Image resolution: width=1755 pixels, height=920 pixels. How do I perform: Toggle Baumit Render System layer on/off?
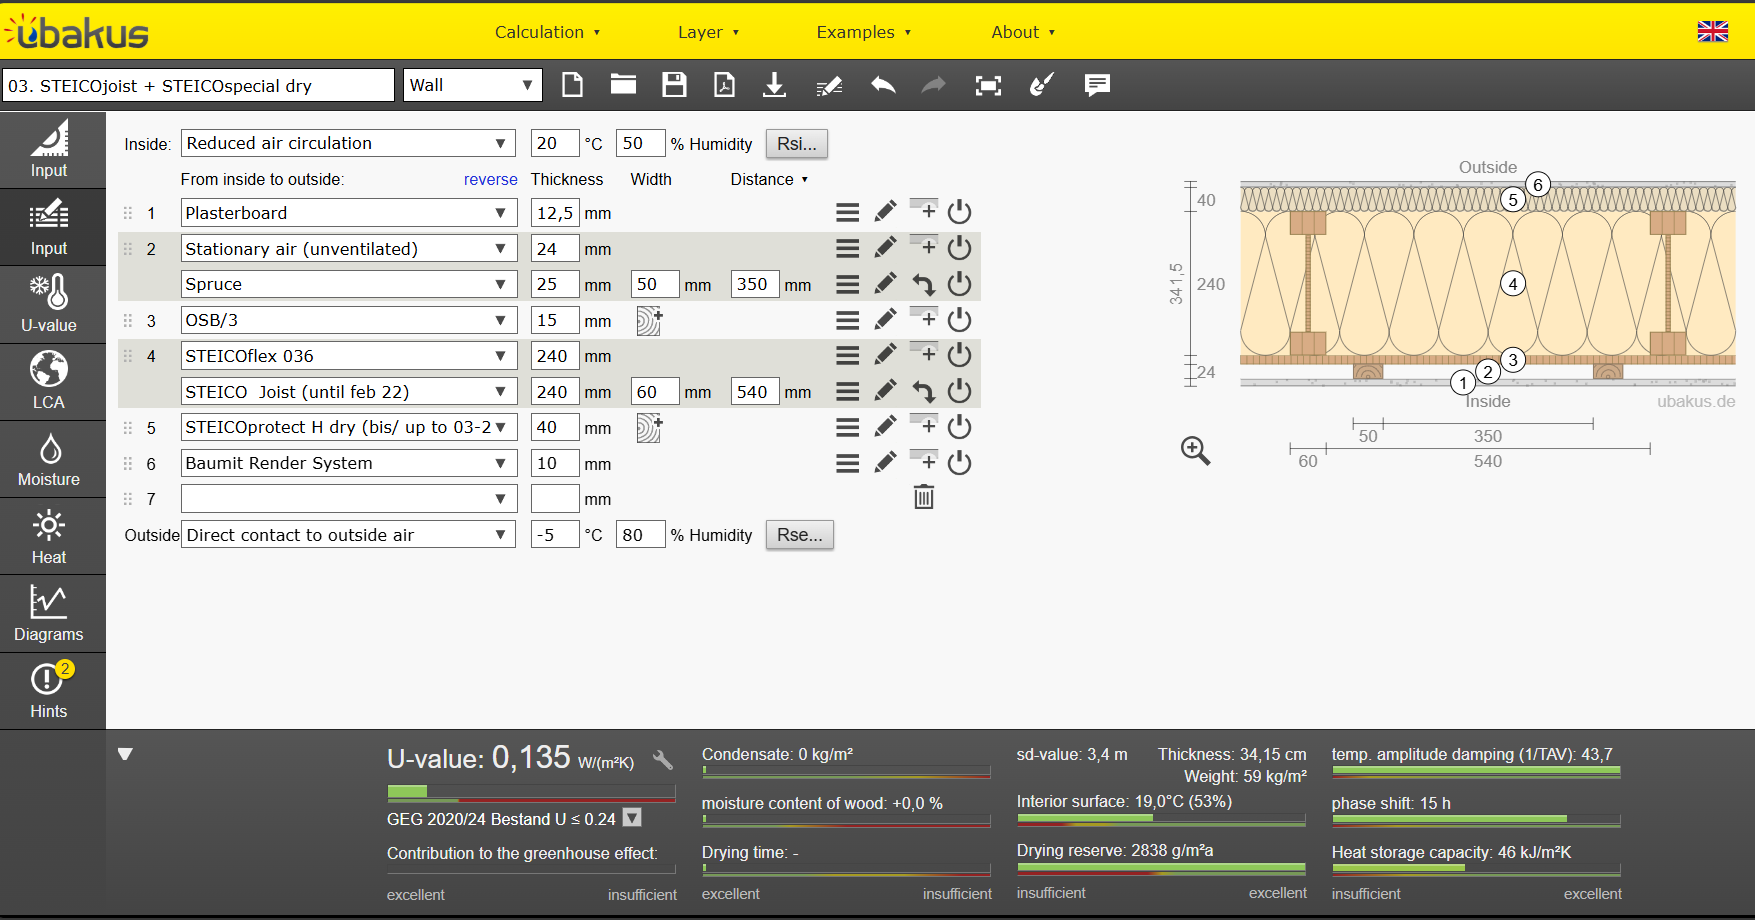[x=959, y=463]
